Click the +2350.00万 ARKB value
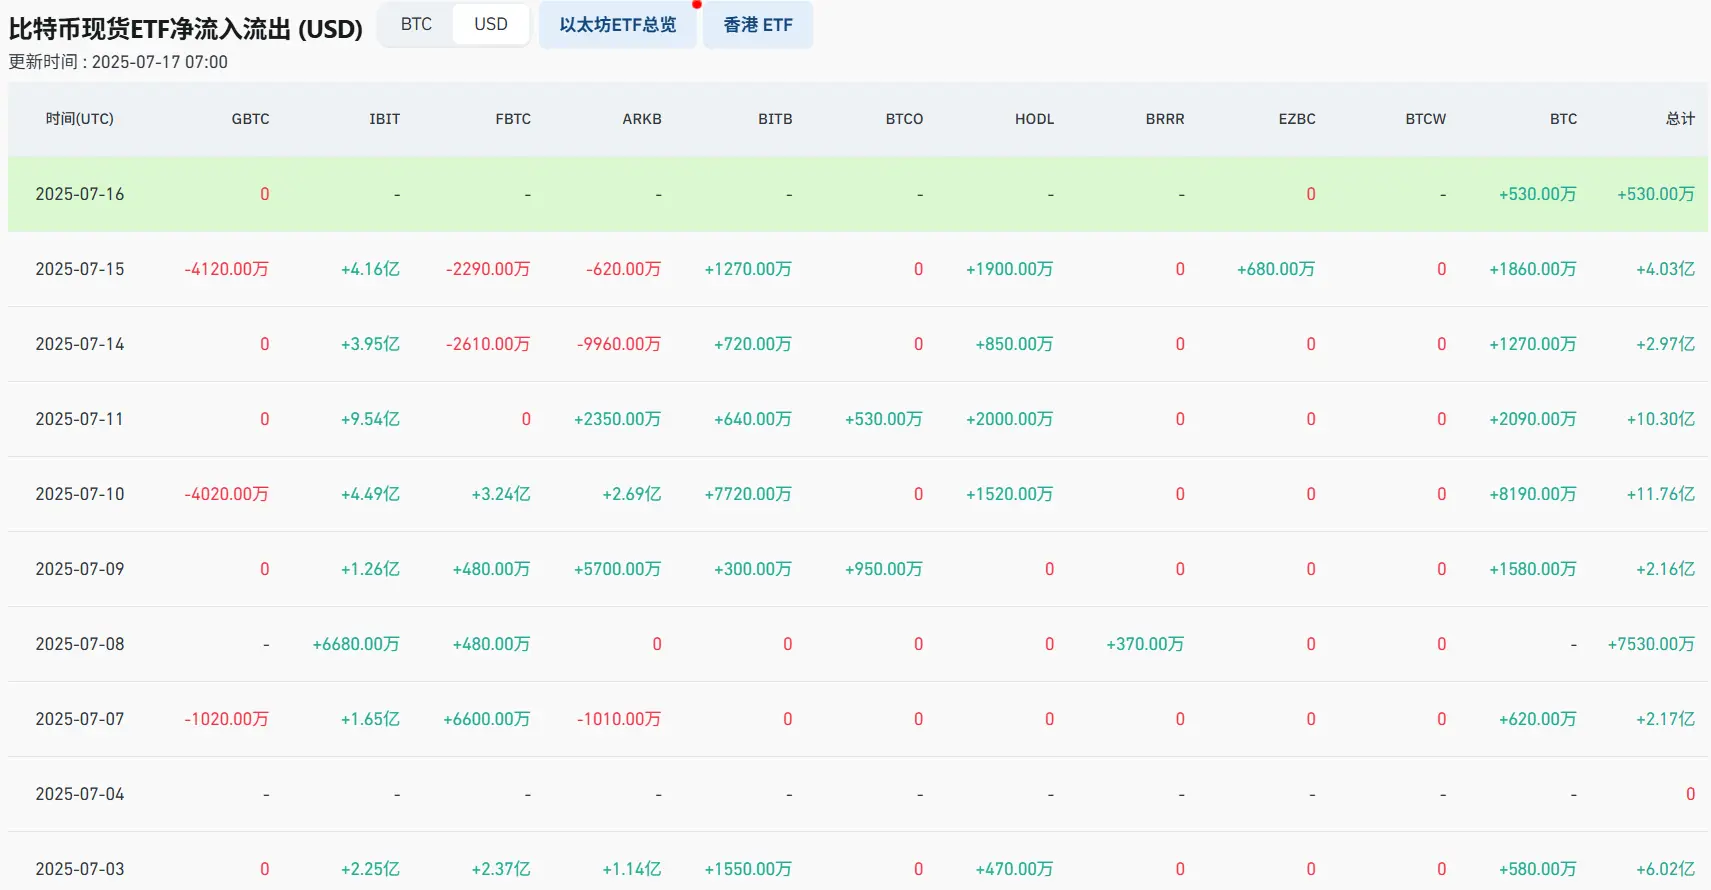The height and width of the screenshot is (890, 1711). [618, 419]
